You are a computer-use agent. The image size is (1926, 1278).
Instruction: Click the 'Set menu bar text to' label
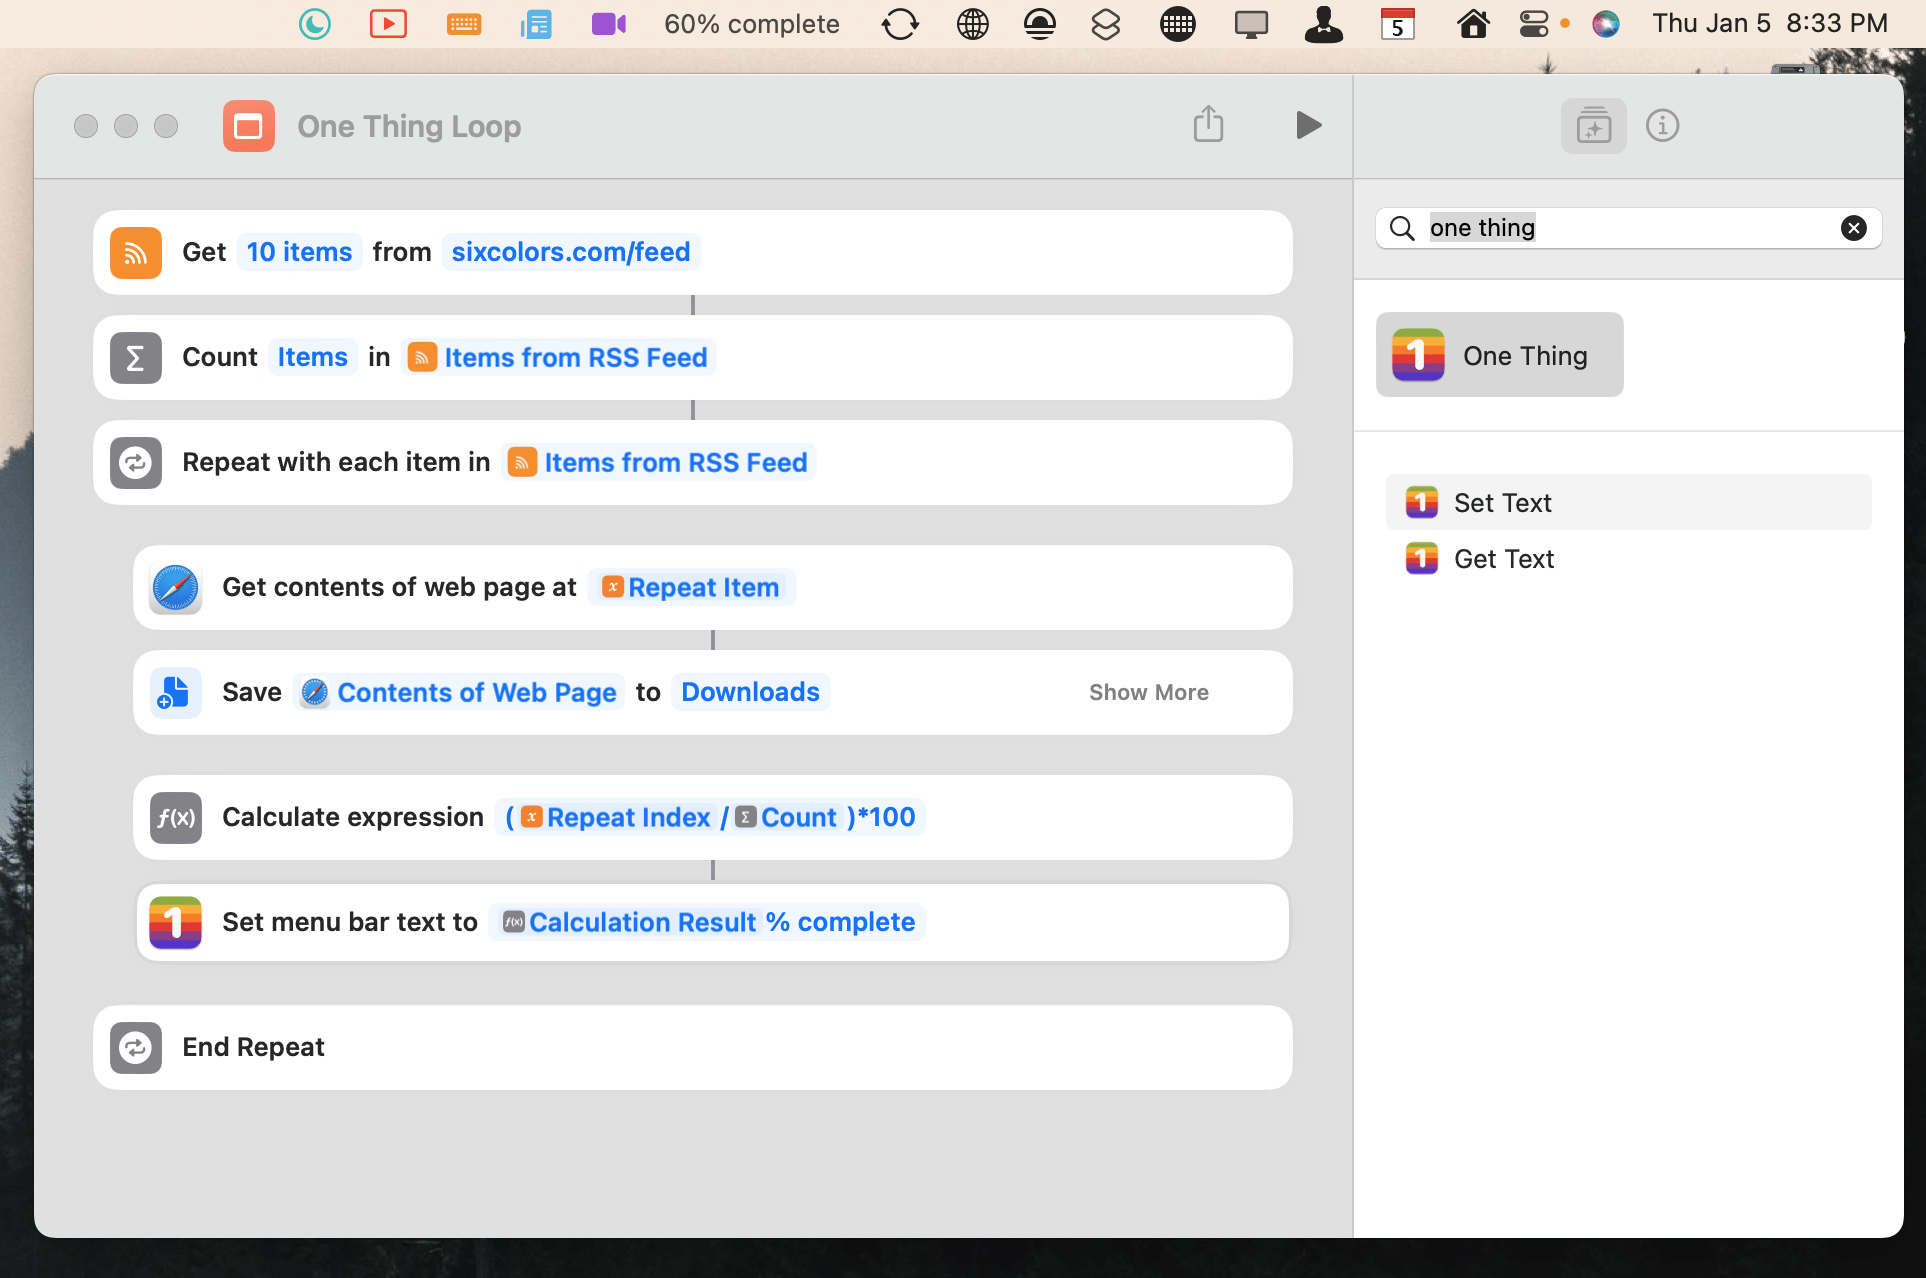pyautogui.click(x=350, y=922)
